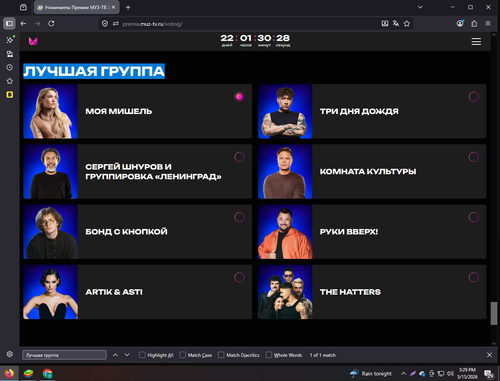Open tracking protection shield icon
The width and height of the screenshot is (500, 381).
[105, 24]
